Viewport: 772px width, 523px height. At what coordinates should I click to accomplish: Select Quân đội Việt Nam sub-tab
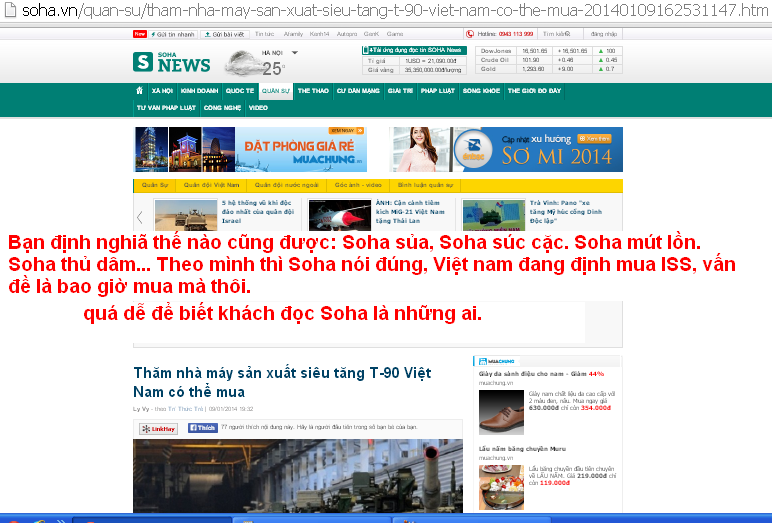click(211, 185)
